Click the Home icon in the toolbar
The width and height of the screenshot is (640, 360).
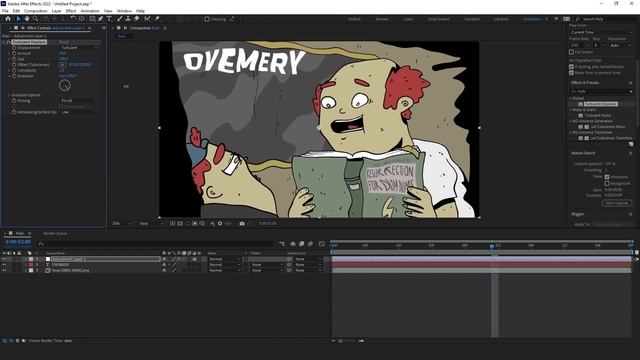pyautogui.click(x=8, y=19)
